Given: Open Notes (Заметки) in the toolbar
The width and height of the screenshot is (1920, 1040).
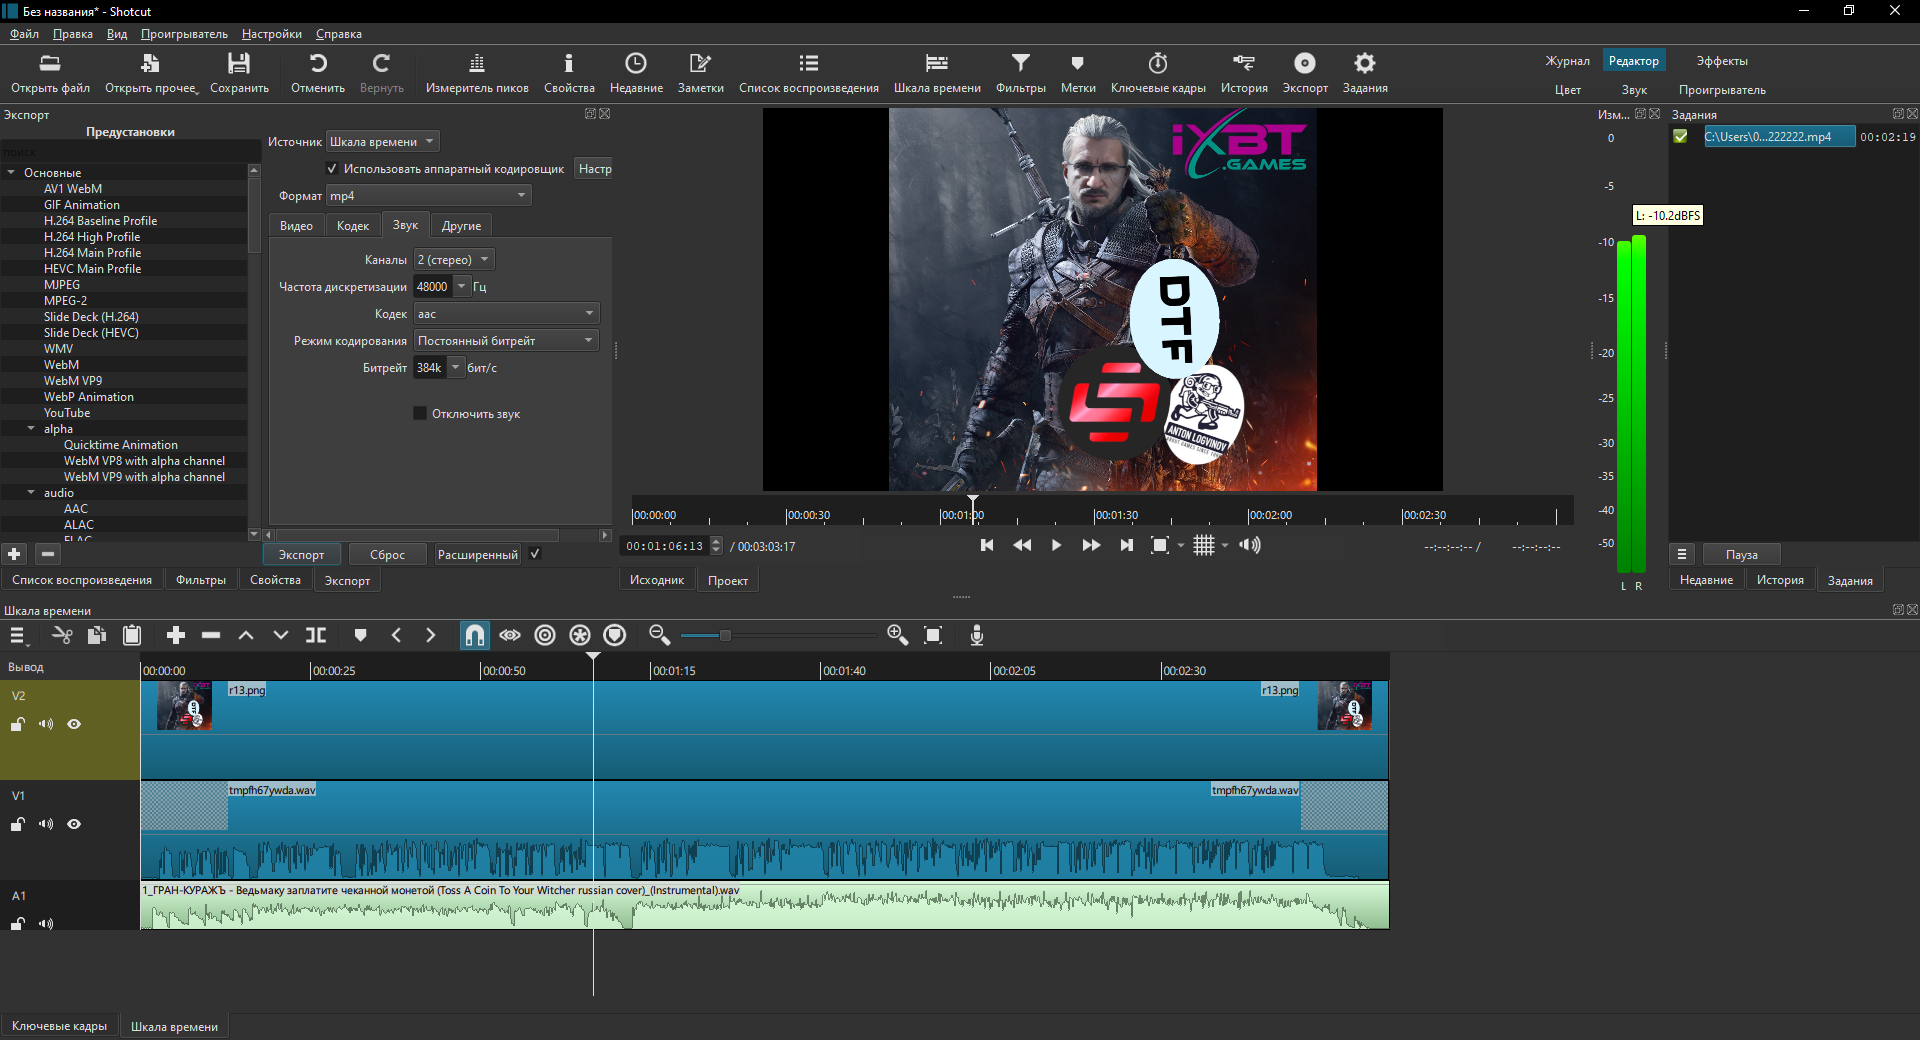Looking at the screenshot, I should 701,73.
